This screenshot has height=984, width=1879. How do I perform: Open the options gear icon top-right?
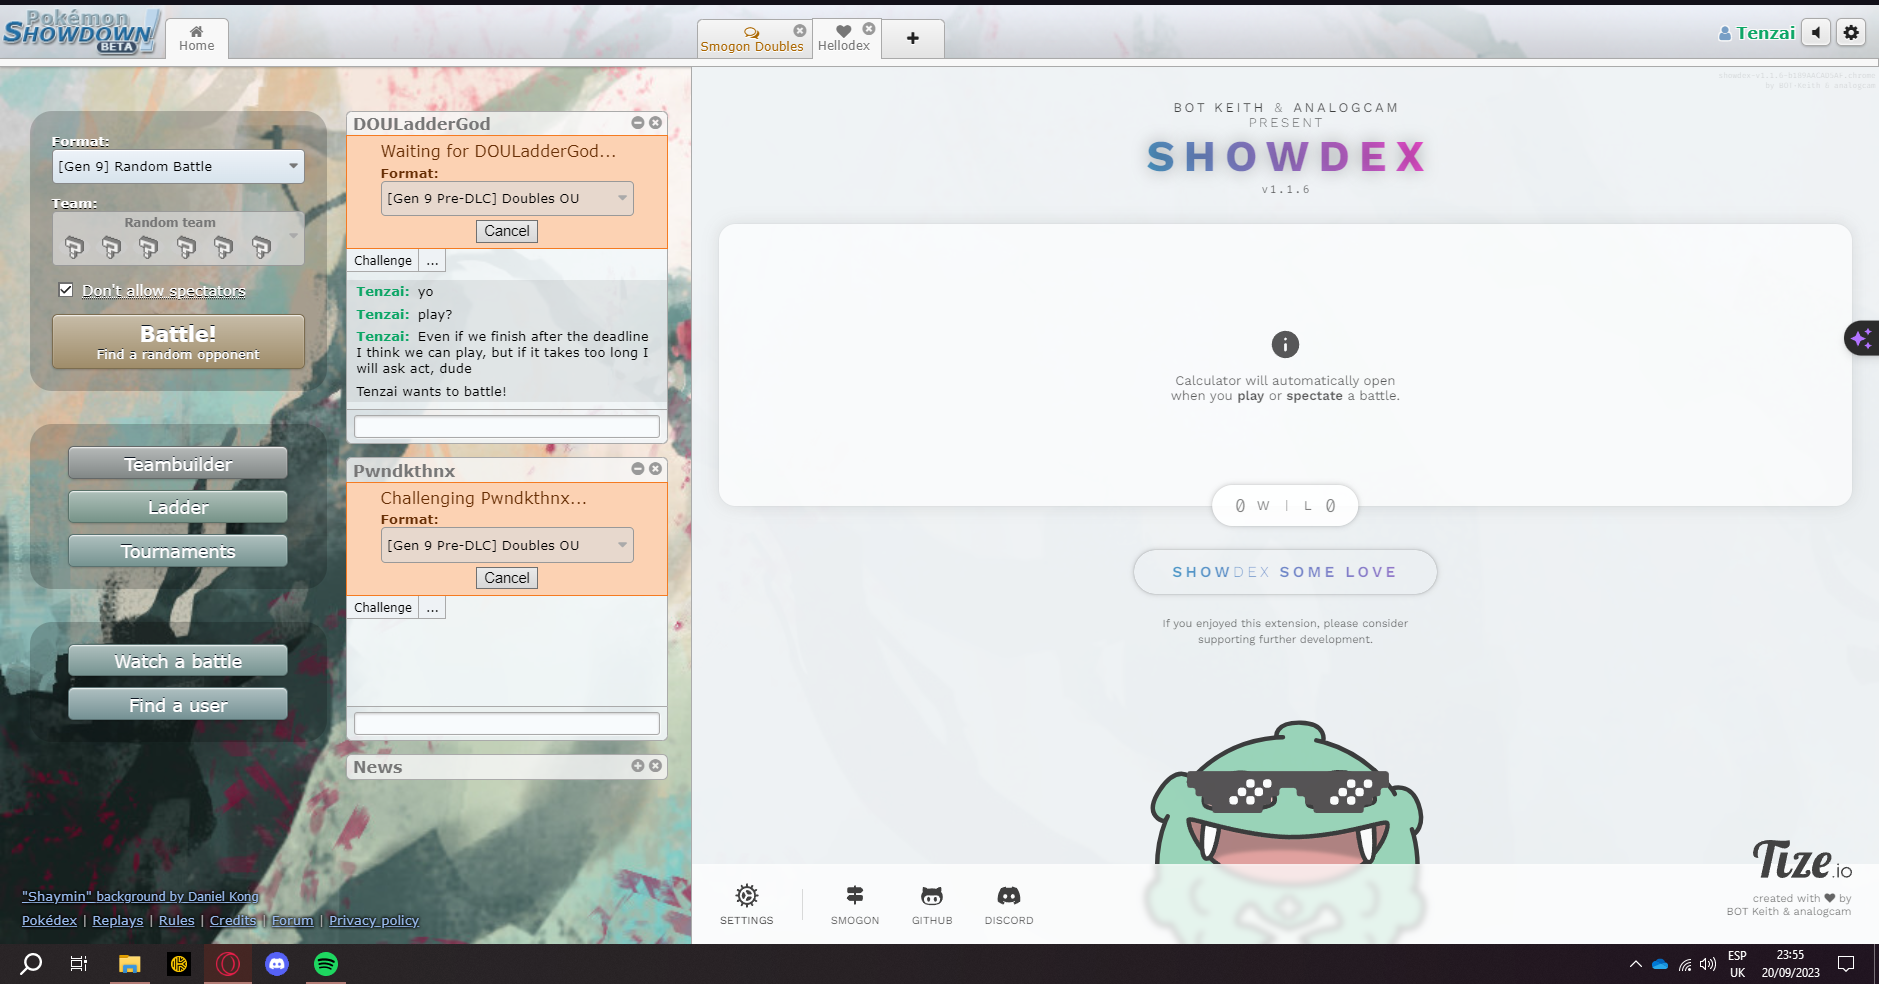pos(1851,33)
